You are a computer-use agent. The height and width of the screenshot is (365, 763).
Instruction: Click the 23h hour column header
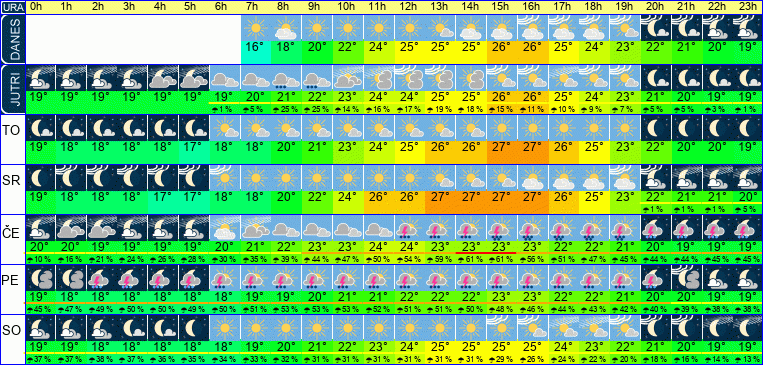point(748,7)
